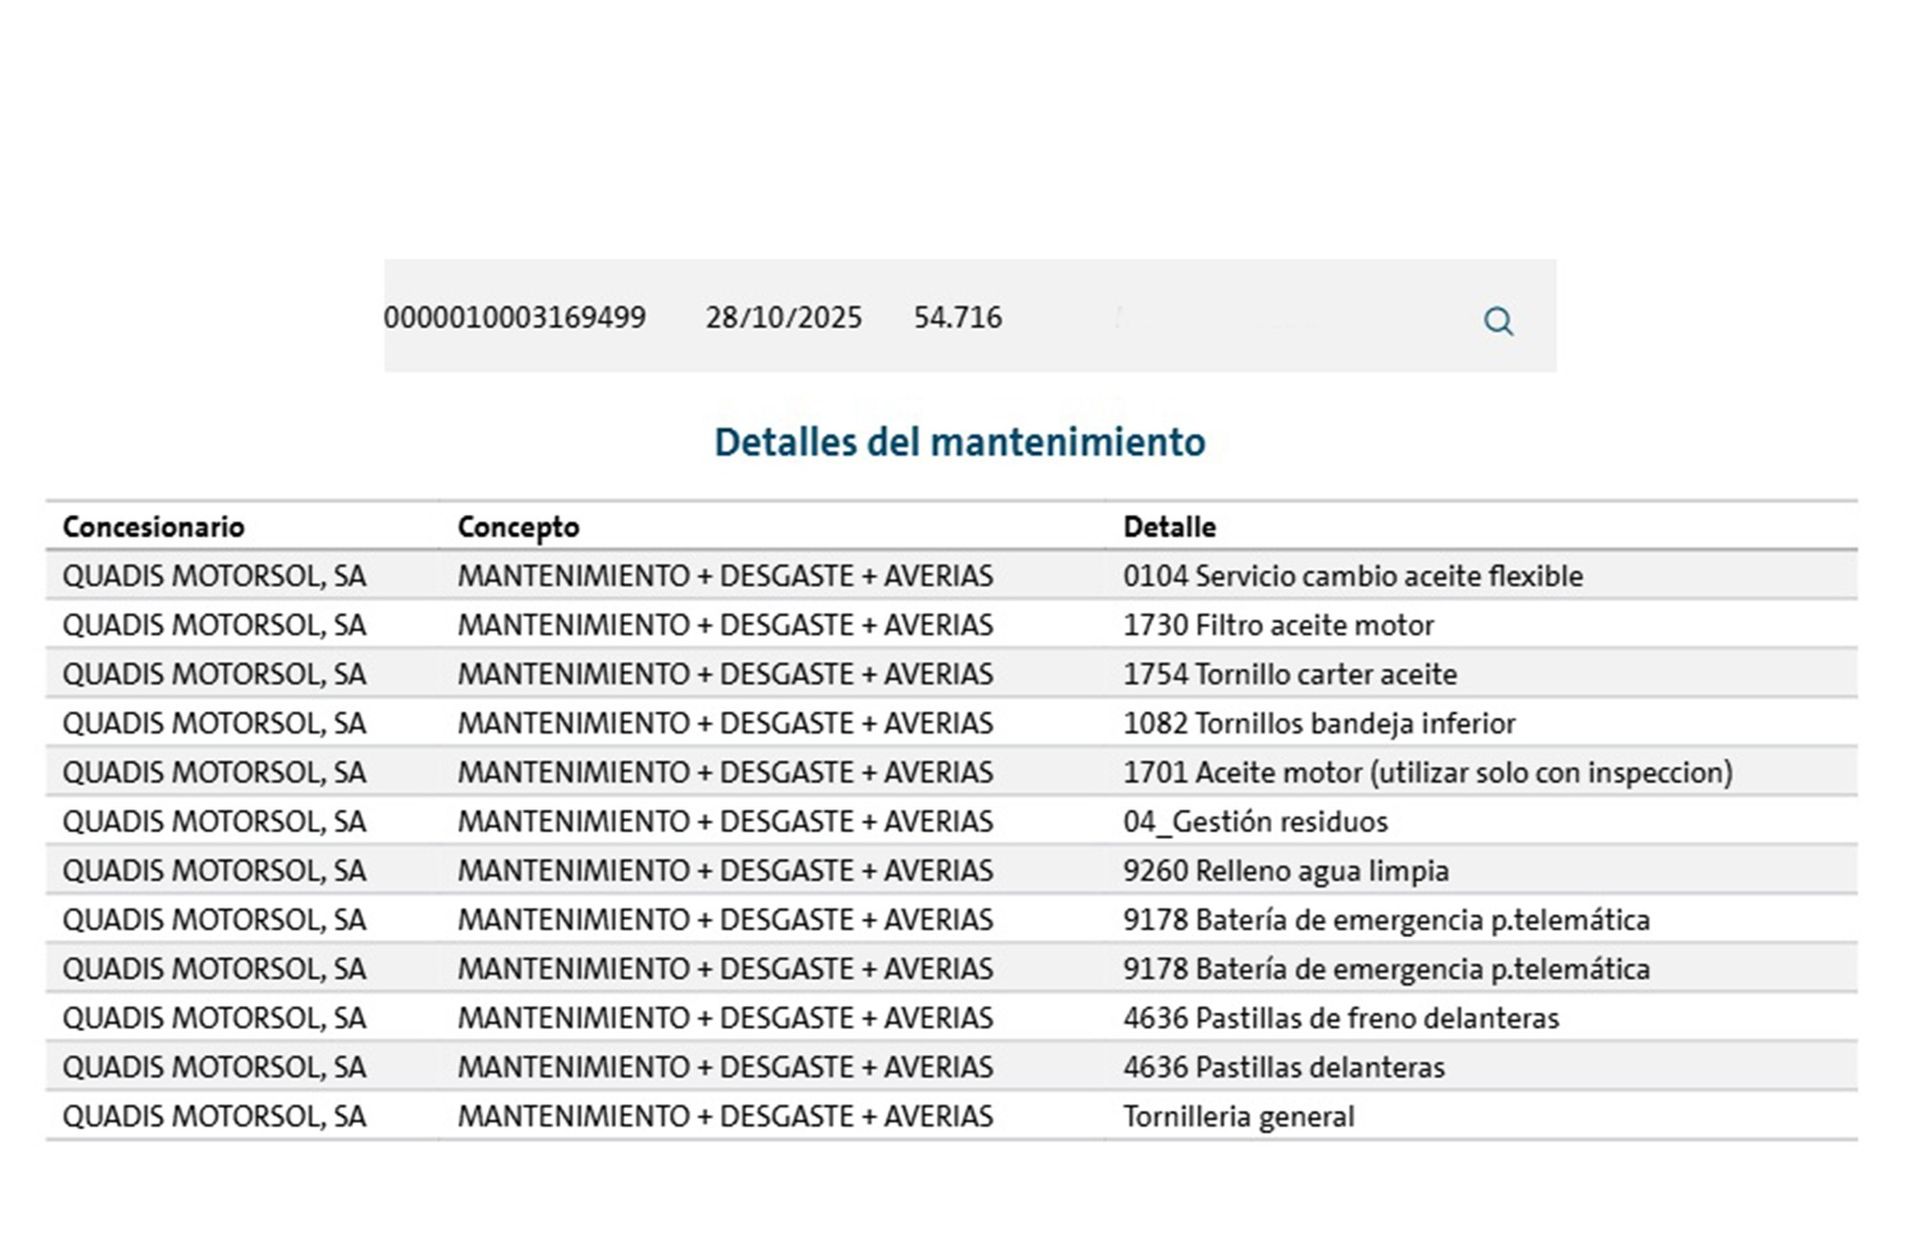Select detail 0104 Servicio cambio aceite flexible
1920x1260 pixels.
click(x=1353, y=576)
